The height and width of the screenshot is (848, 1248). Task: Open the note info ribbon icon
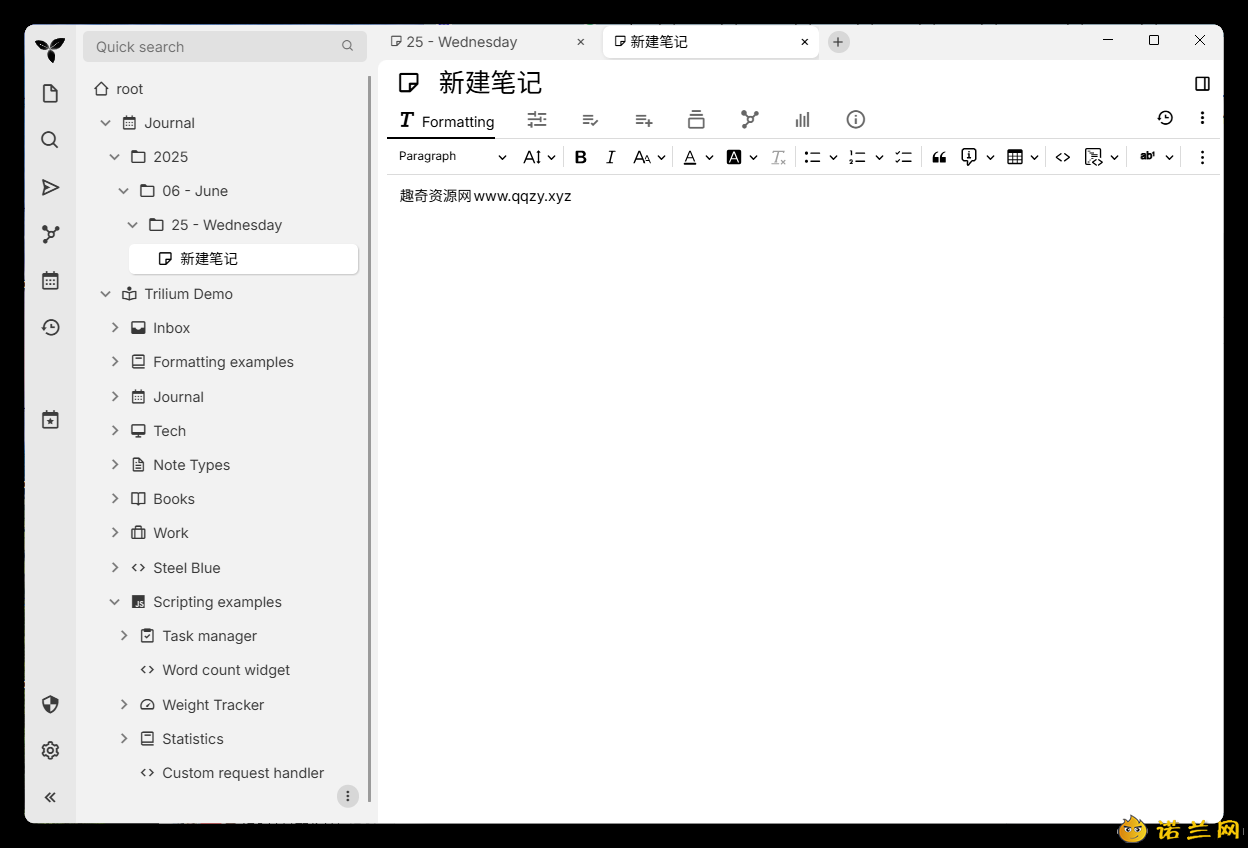click(x=855, y=119)
